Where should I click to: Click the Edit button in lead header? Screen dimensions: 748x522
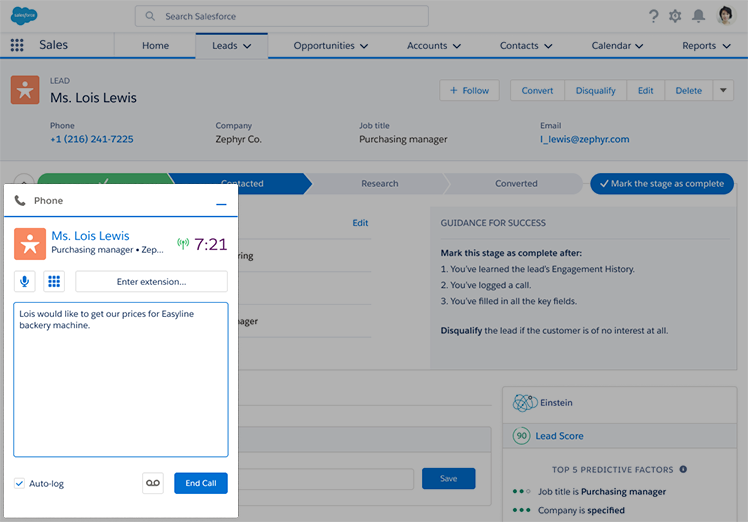coord(645,90)
